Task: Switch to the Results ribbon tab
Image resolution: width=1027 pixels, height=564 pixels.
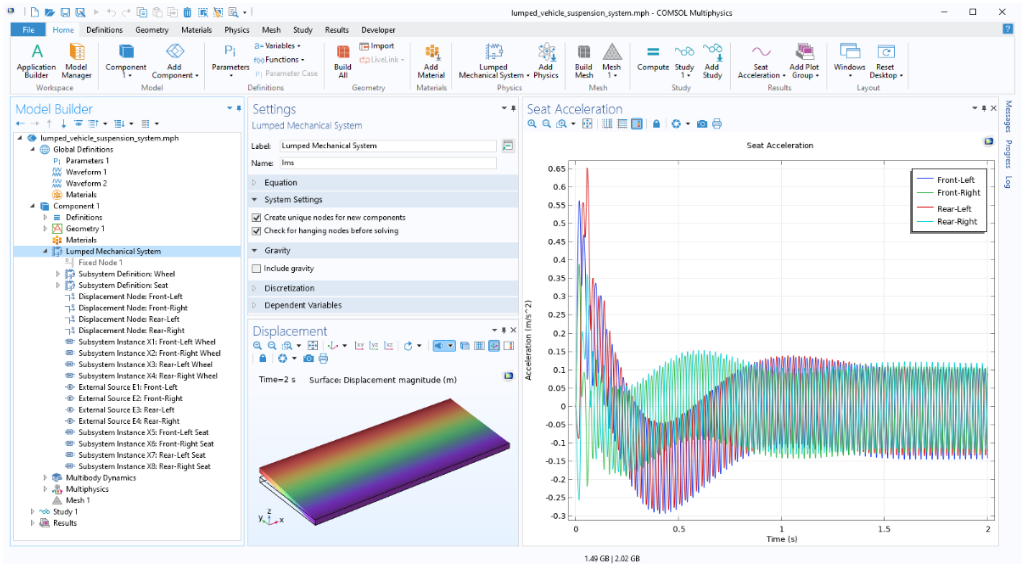Action: pos(337,30)
